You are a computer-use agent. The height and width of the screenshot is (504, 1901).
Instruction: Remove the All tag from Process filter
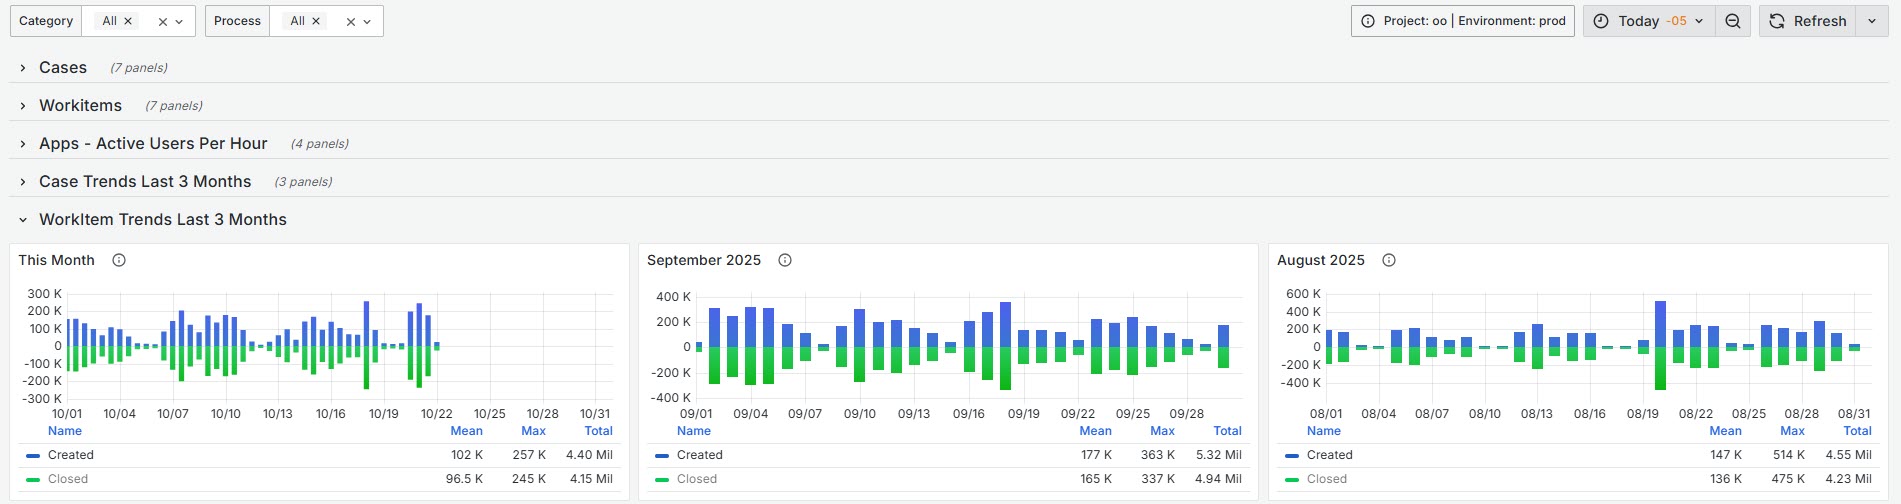pos(316,21)
